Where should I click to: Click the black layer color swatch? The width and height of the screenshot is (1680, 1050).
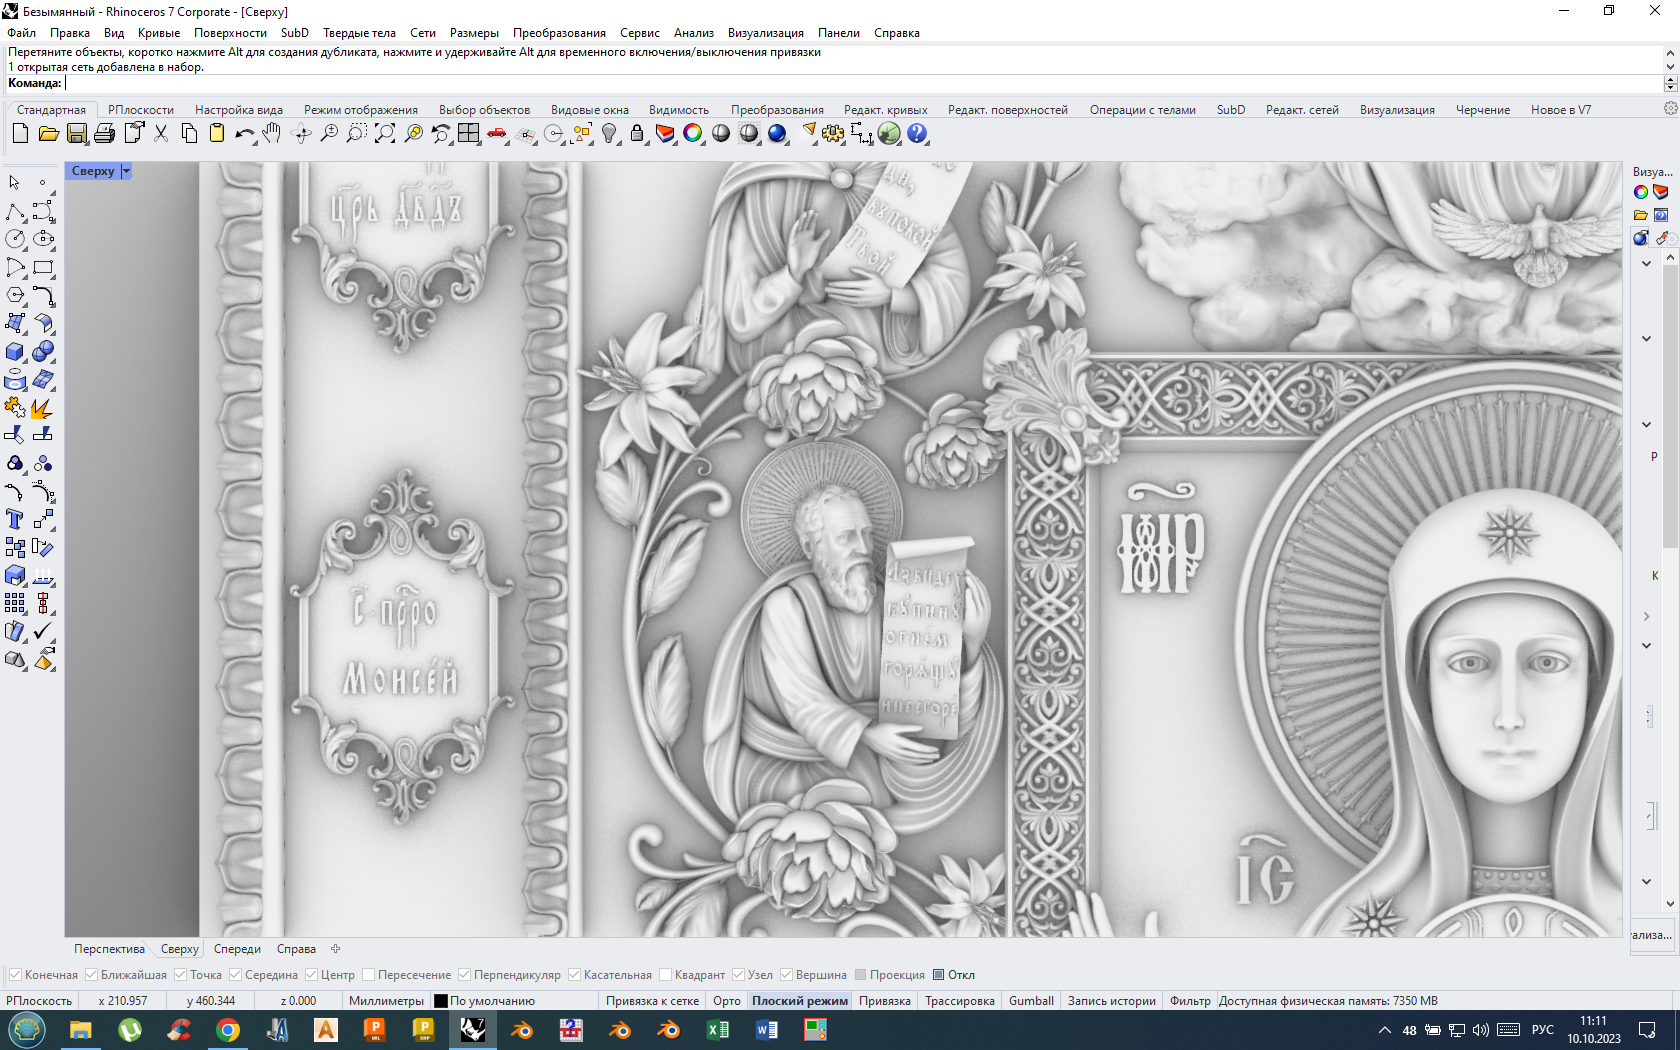[x=441, y=1001]
